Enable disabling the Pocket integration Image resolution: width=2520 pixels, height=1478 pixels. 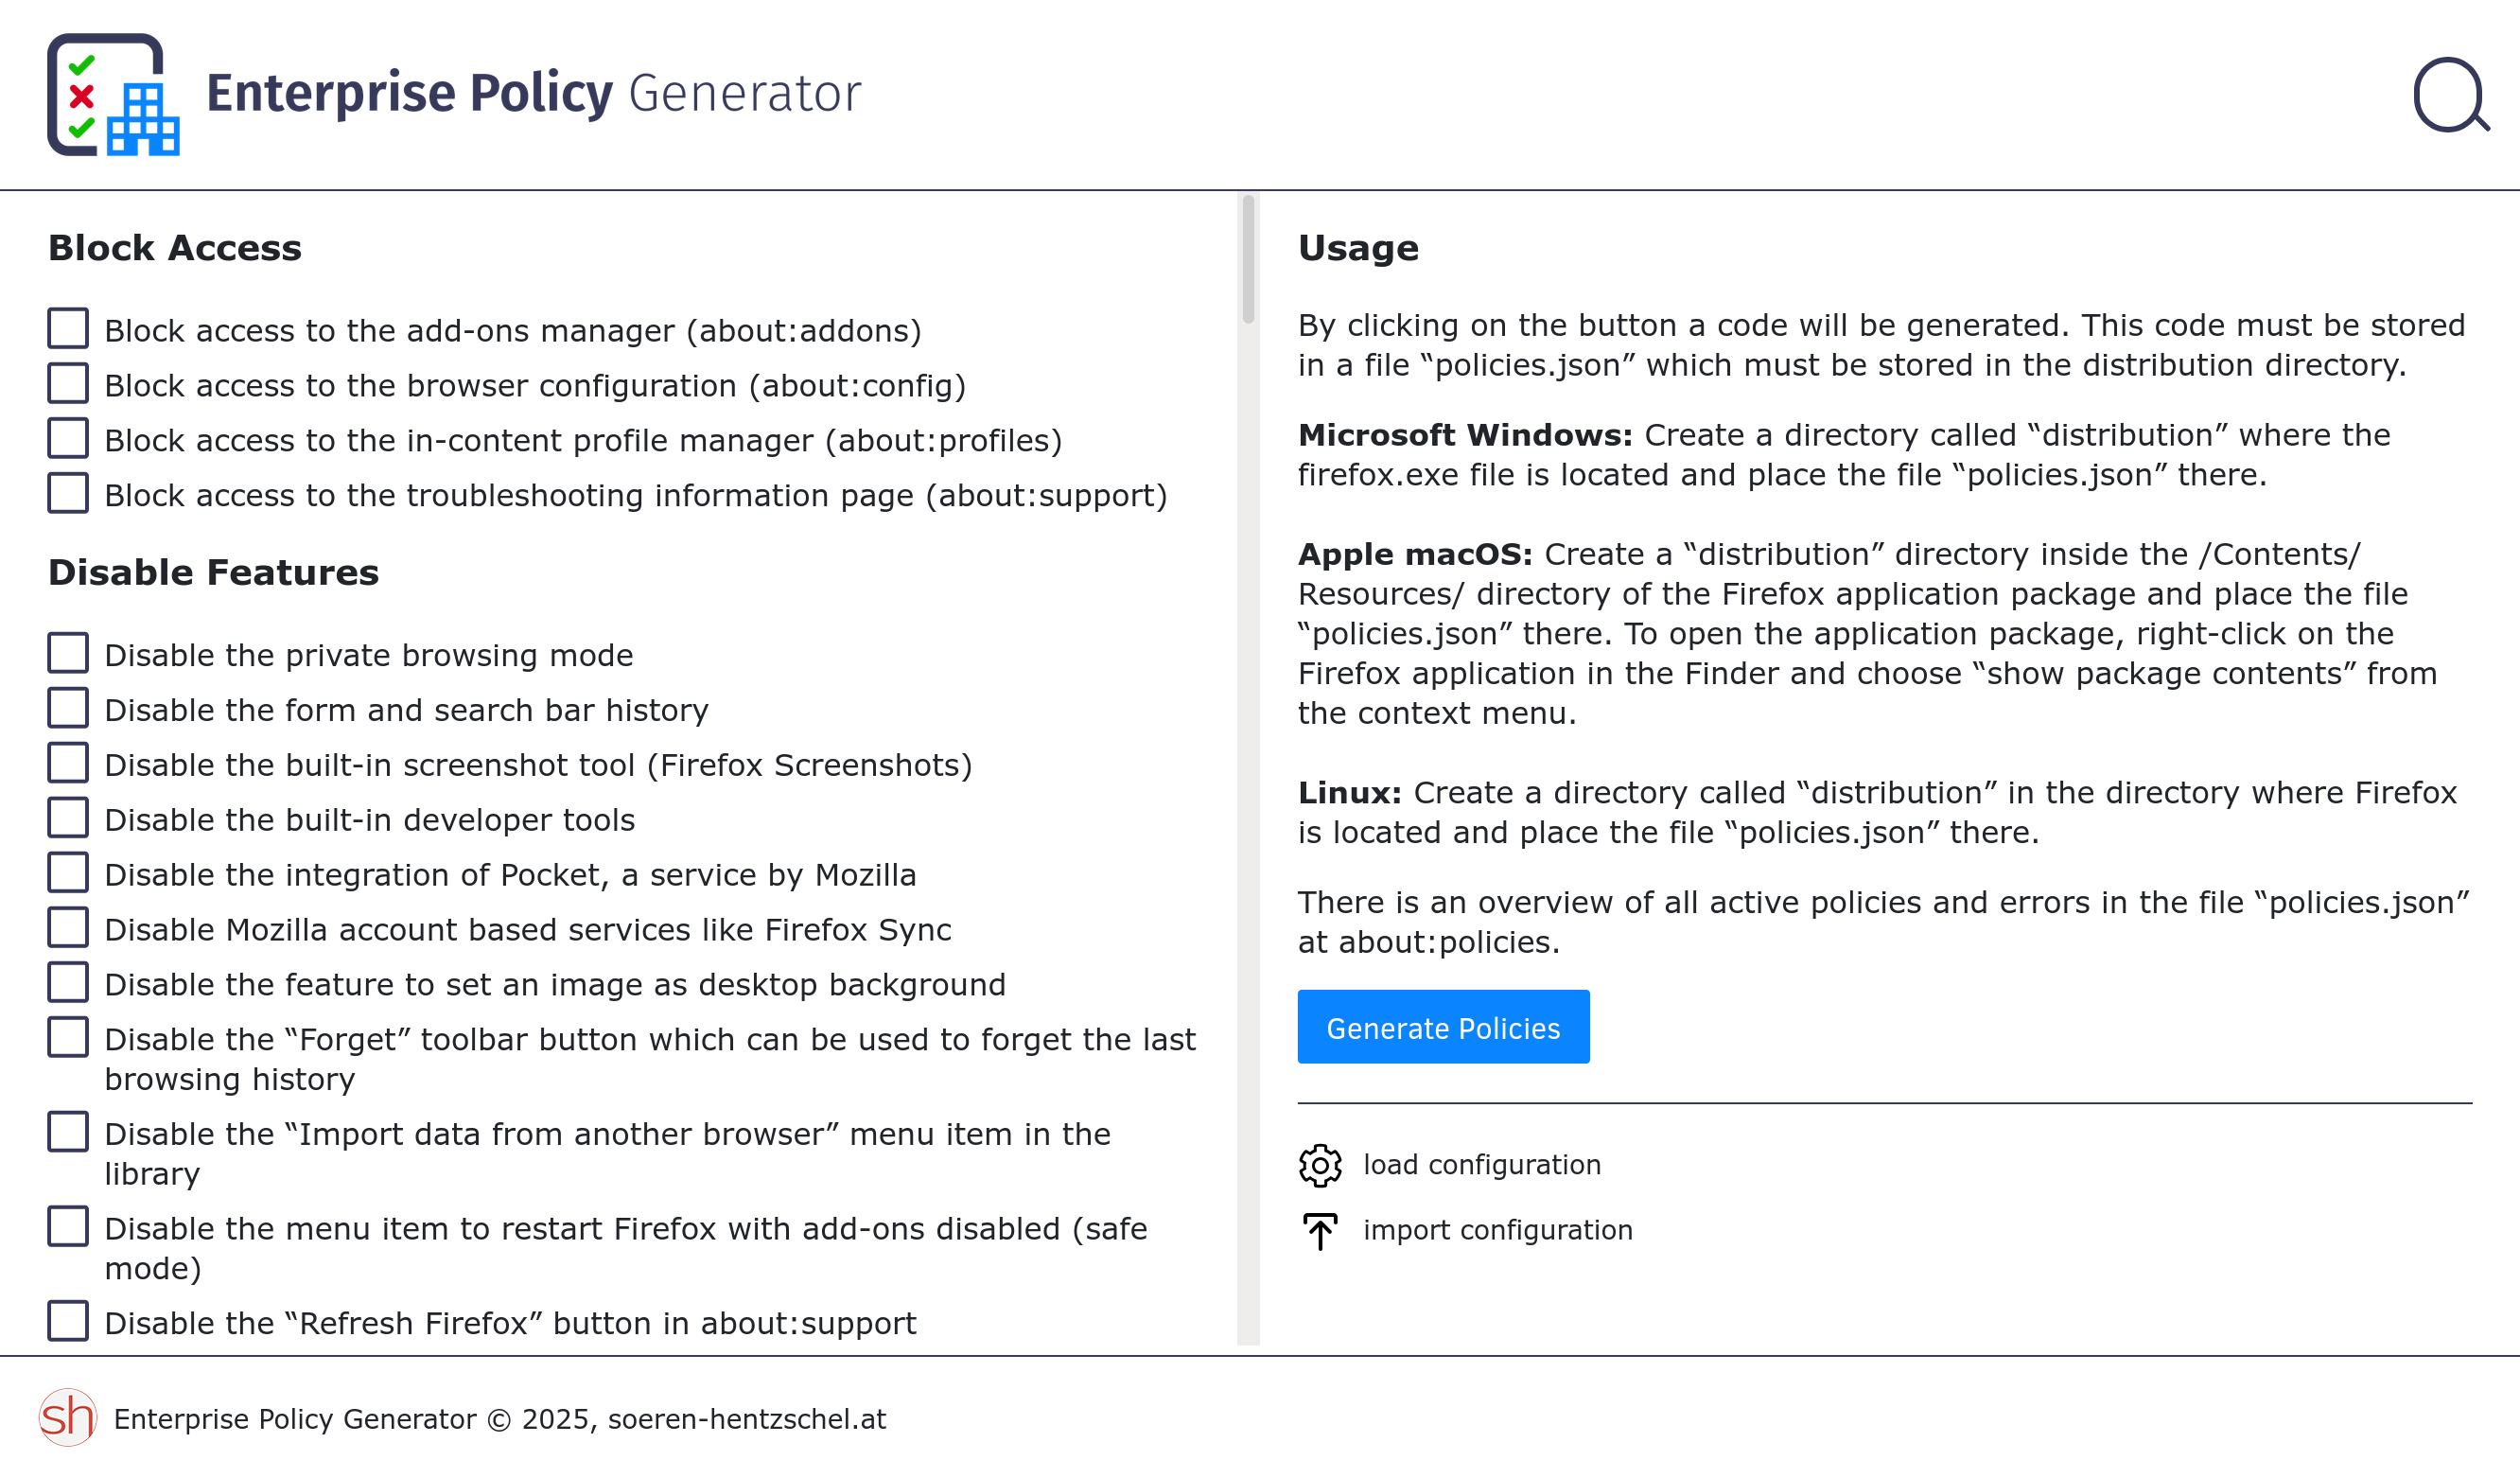[67, 871]
